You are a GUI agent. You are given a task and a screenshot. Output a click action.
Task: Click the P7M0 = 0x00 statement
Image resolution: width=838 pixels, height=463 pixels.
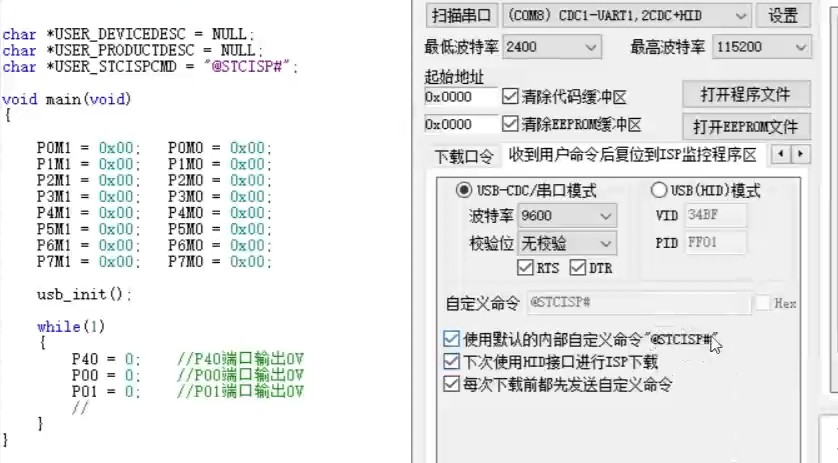[x=220, y=261]
